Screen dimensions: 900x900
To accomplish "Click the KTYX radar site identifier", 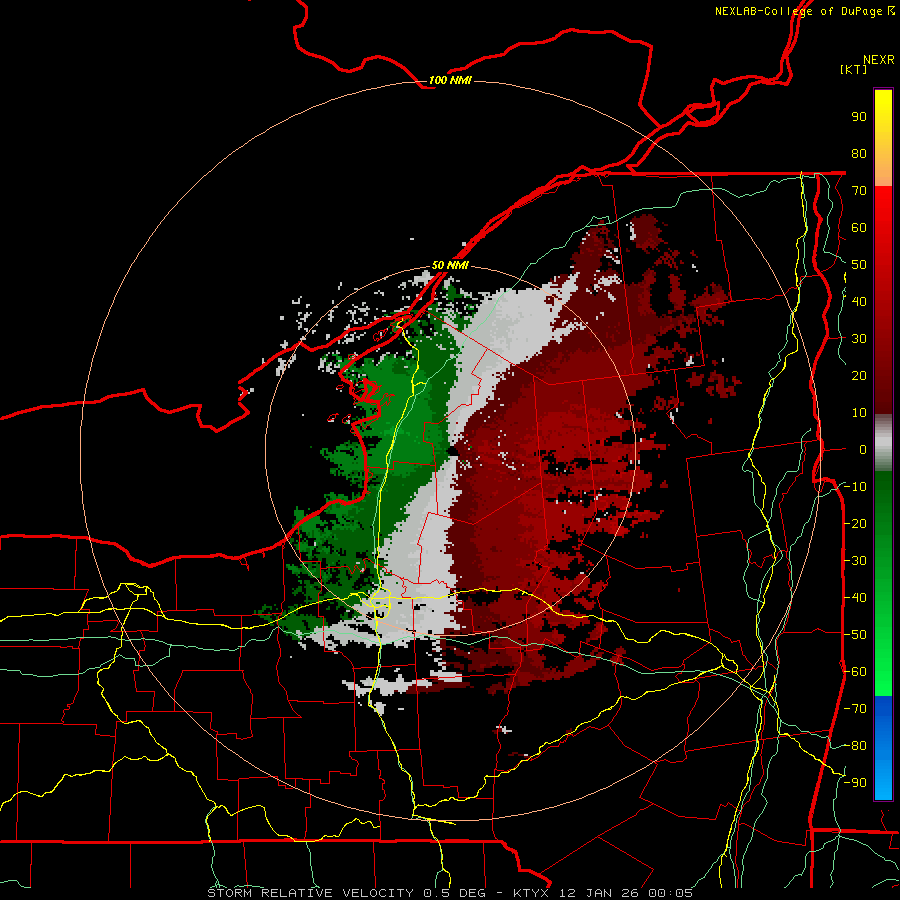I will (531, 893).
